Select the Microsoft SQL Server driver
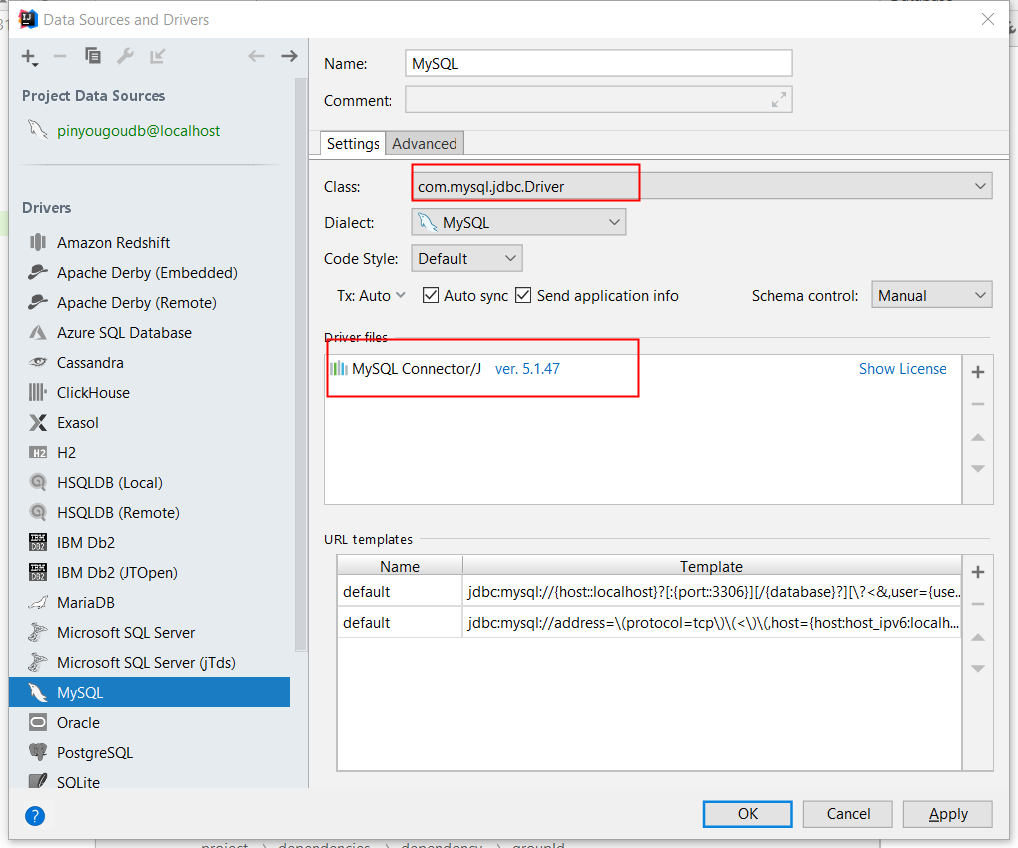Viewport: 1018px width, 848px height. 149,632
